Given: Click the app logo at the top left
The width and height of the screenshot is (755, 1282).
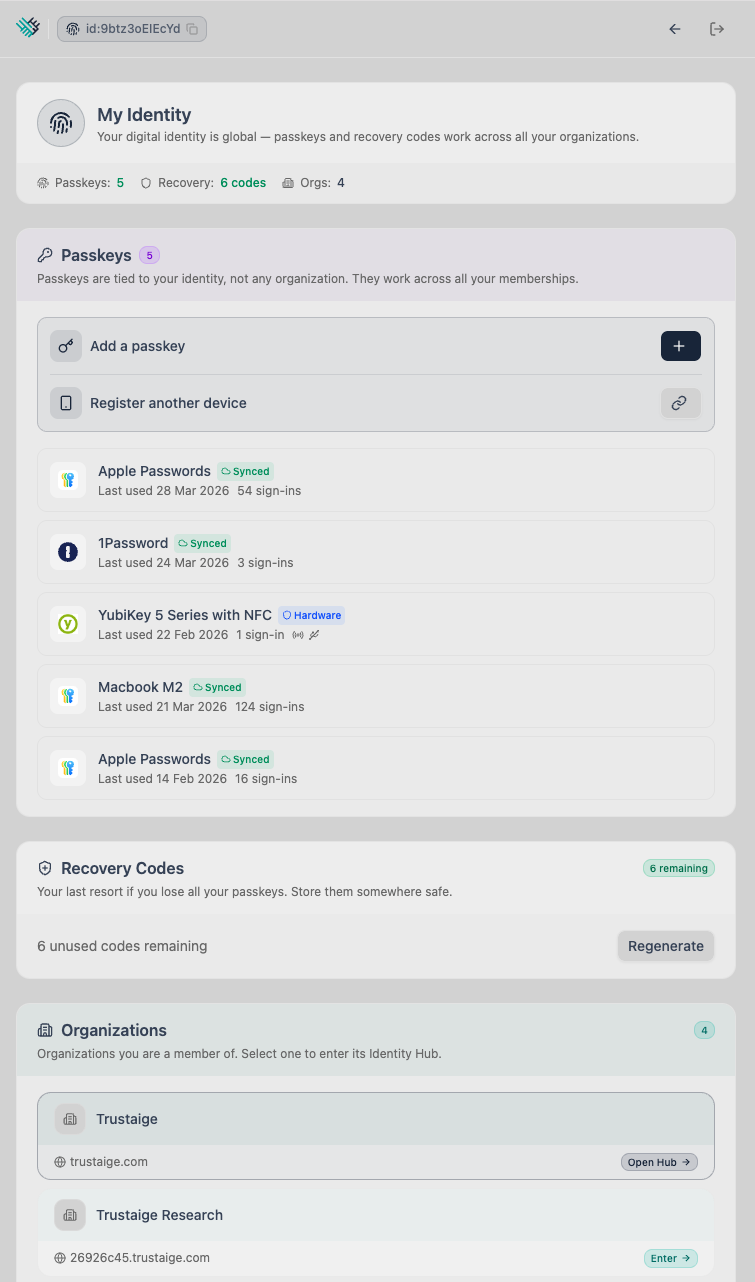Looking at the screenshot, I should (28, 27).
